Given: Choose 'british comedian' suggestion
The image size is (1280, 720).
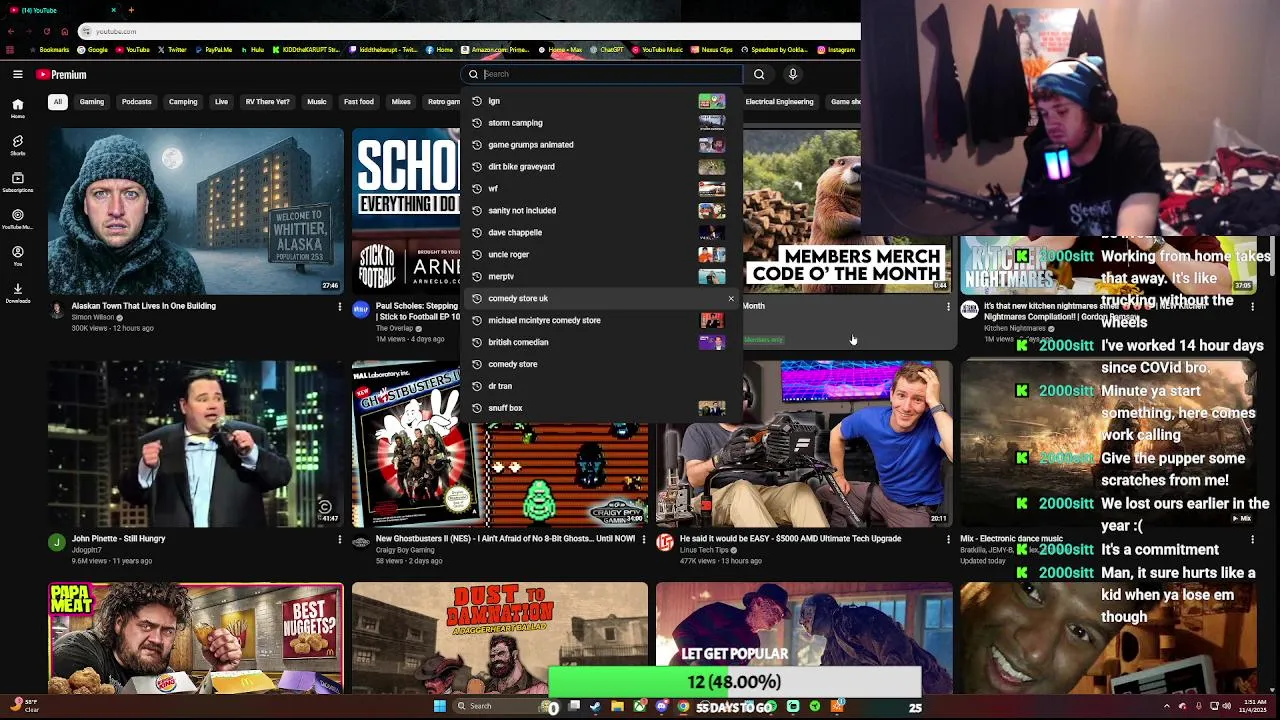Looking at the screenshot, I should [x=603, y=343].
